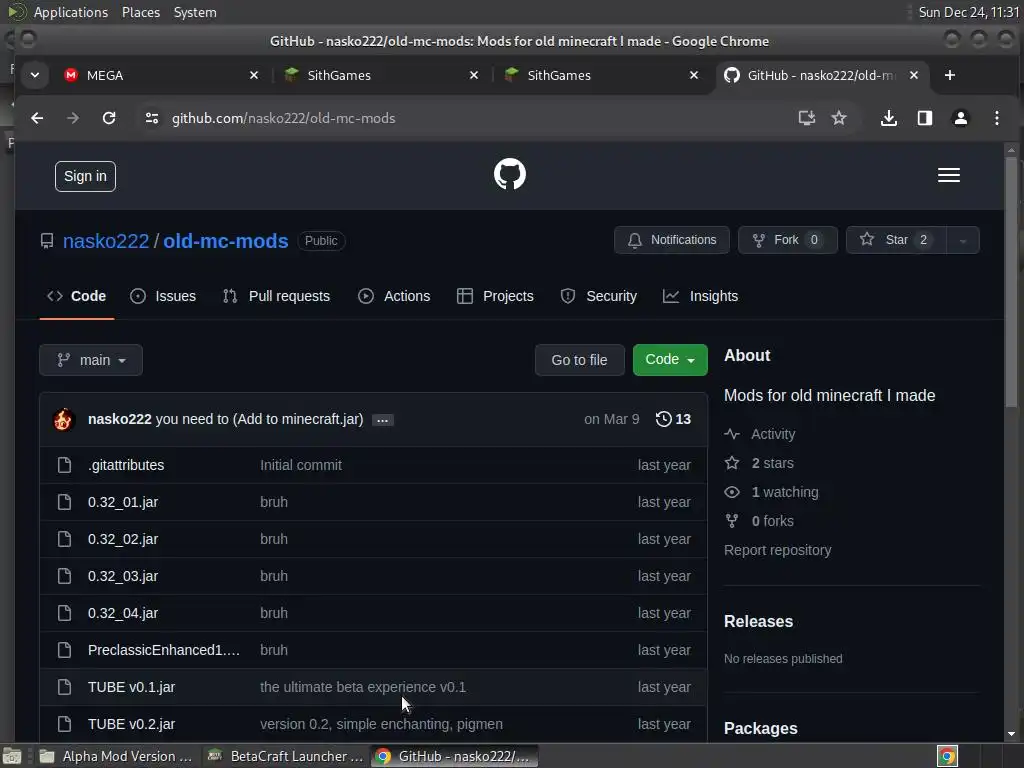This screenshot has width=1024, height=768.
Task: Bookmark this page with the star icon
Action: [839, 118]
